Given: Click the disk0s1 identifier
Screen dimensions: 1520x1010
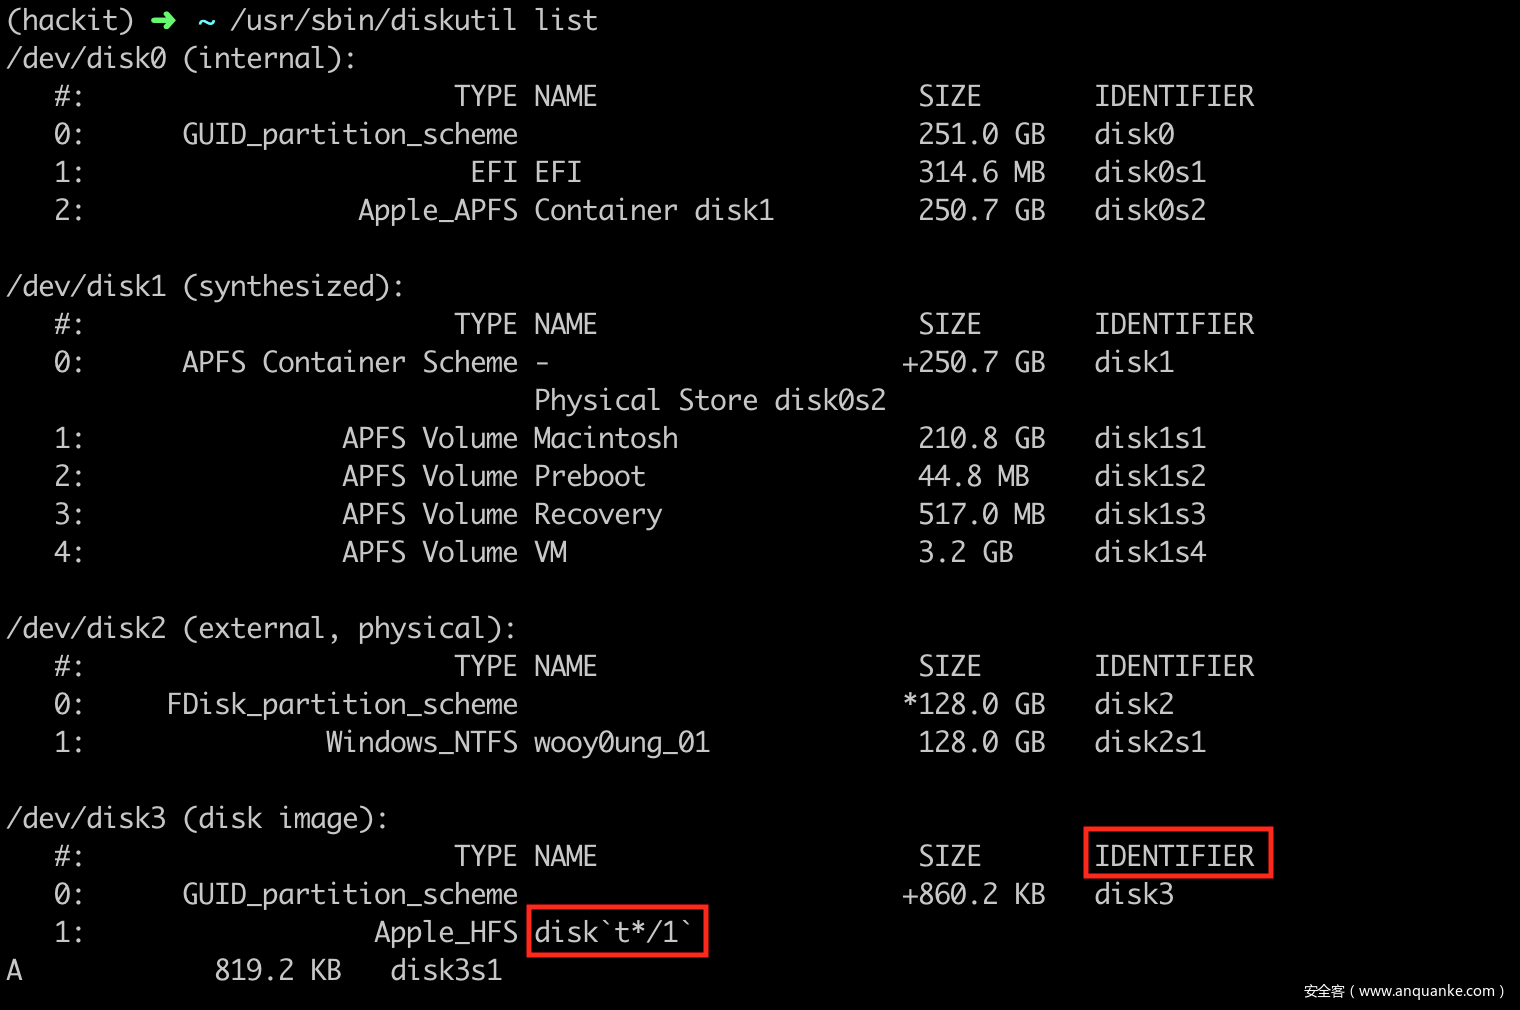Looking at the screenshot, I should point(1149,172).
